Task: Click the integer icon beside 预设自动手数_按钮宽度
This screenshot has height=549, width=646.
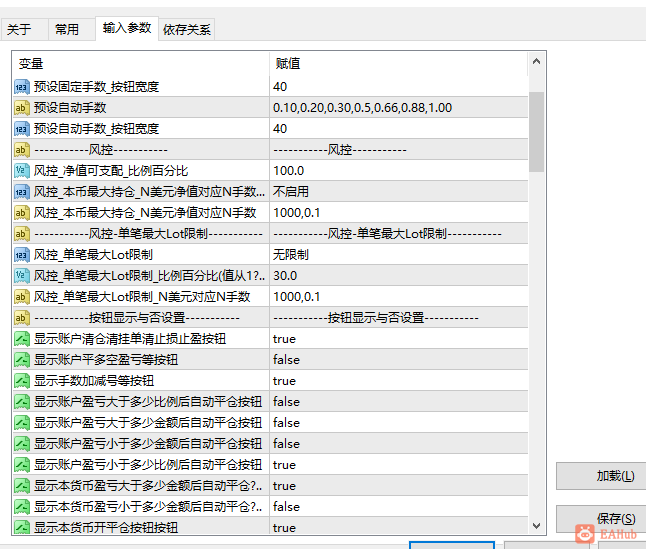Action: (21, 129)
